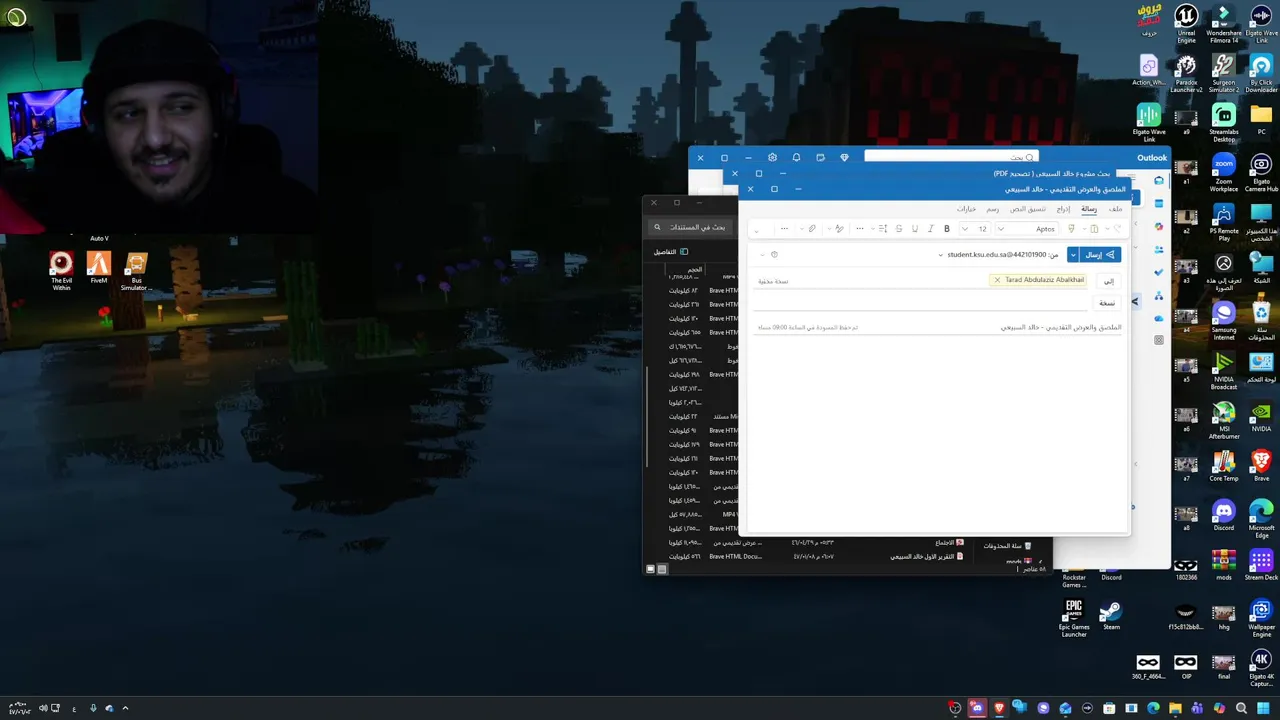This screenshot has height=720, width=1280.
Task: Toggle the التفاصيل details pane in File Explorer
Action: (x=670, y=252)
